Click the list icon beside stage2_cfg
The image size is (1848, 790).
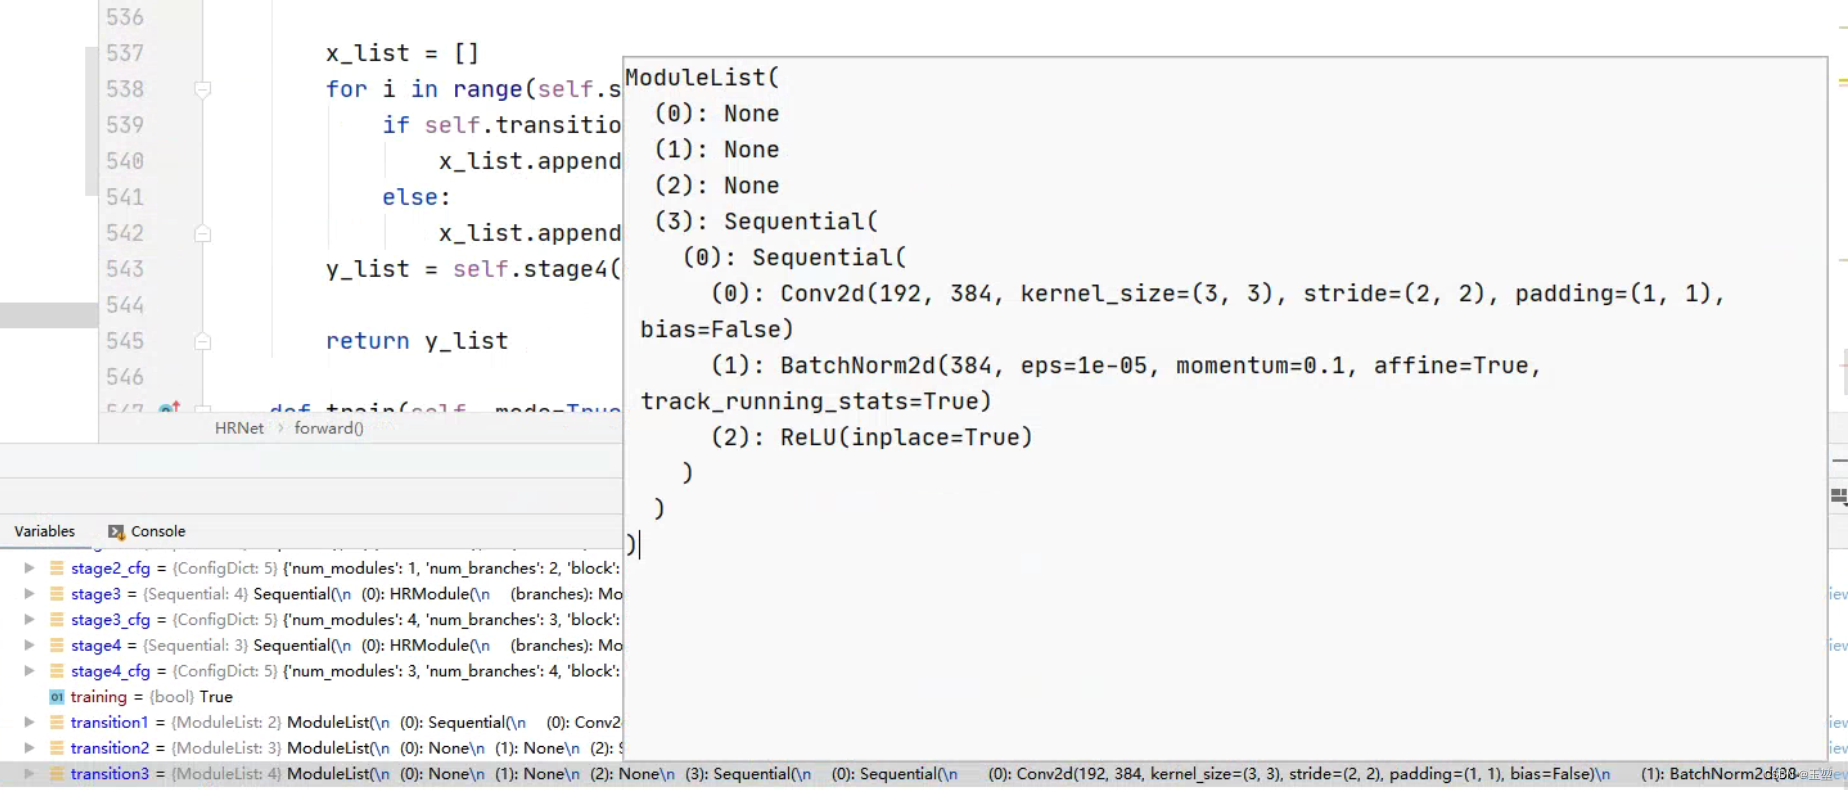pos(57,568)
